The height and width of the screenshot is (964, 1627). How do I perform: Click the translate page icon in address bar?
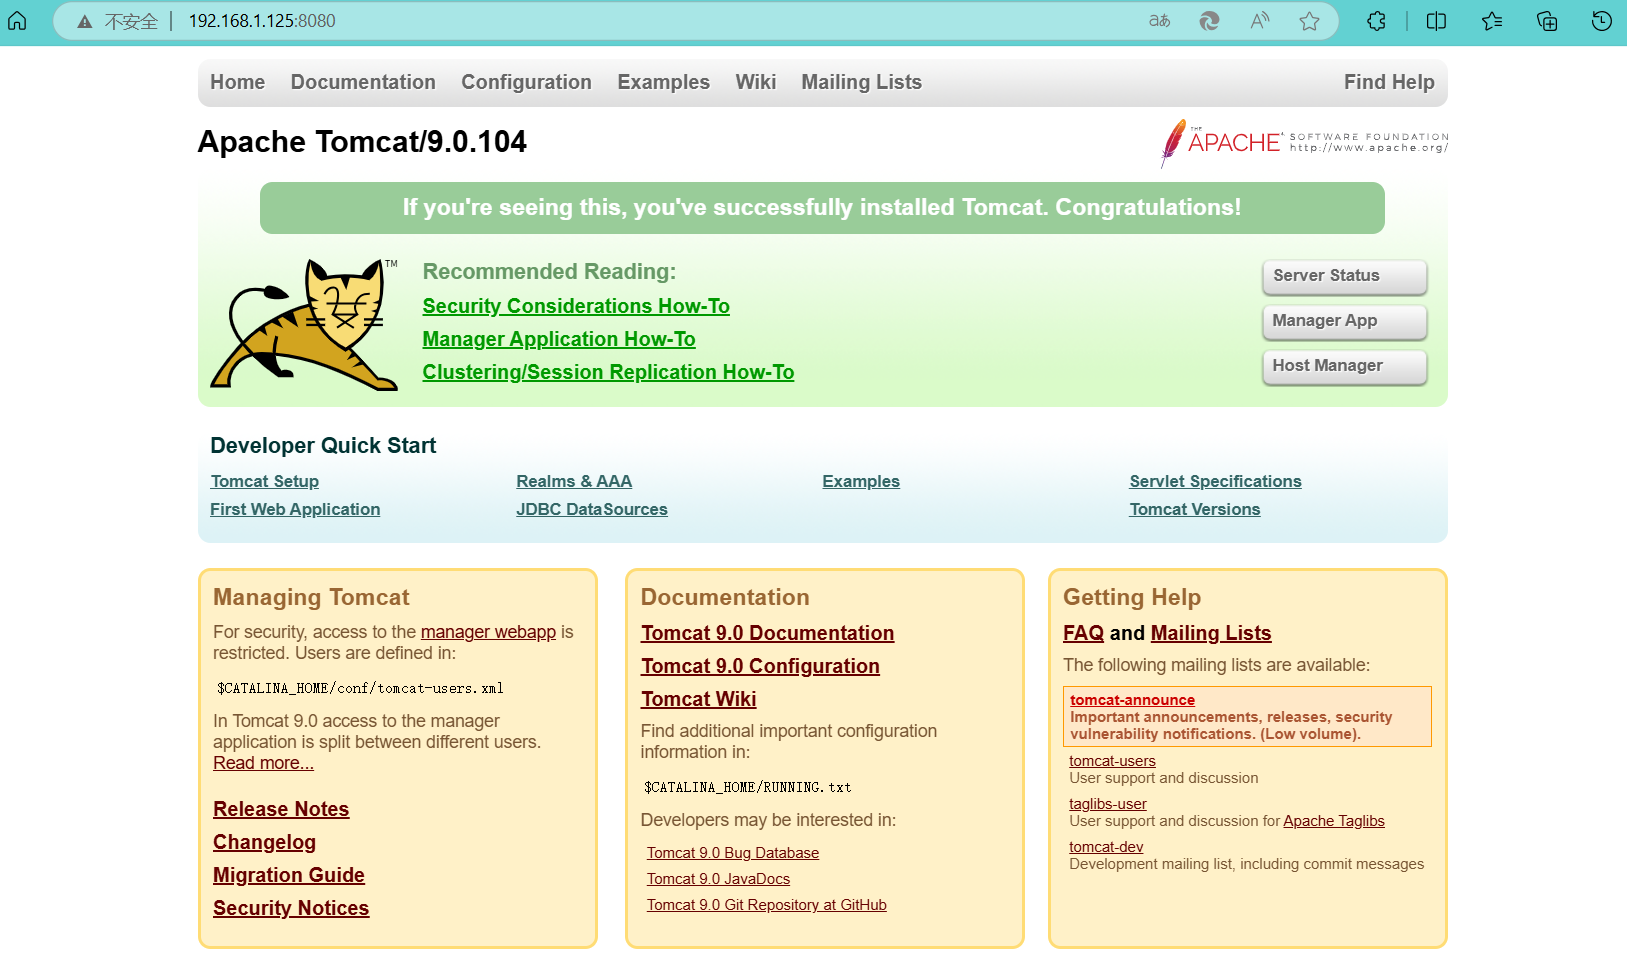[1159, 21]
